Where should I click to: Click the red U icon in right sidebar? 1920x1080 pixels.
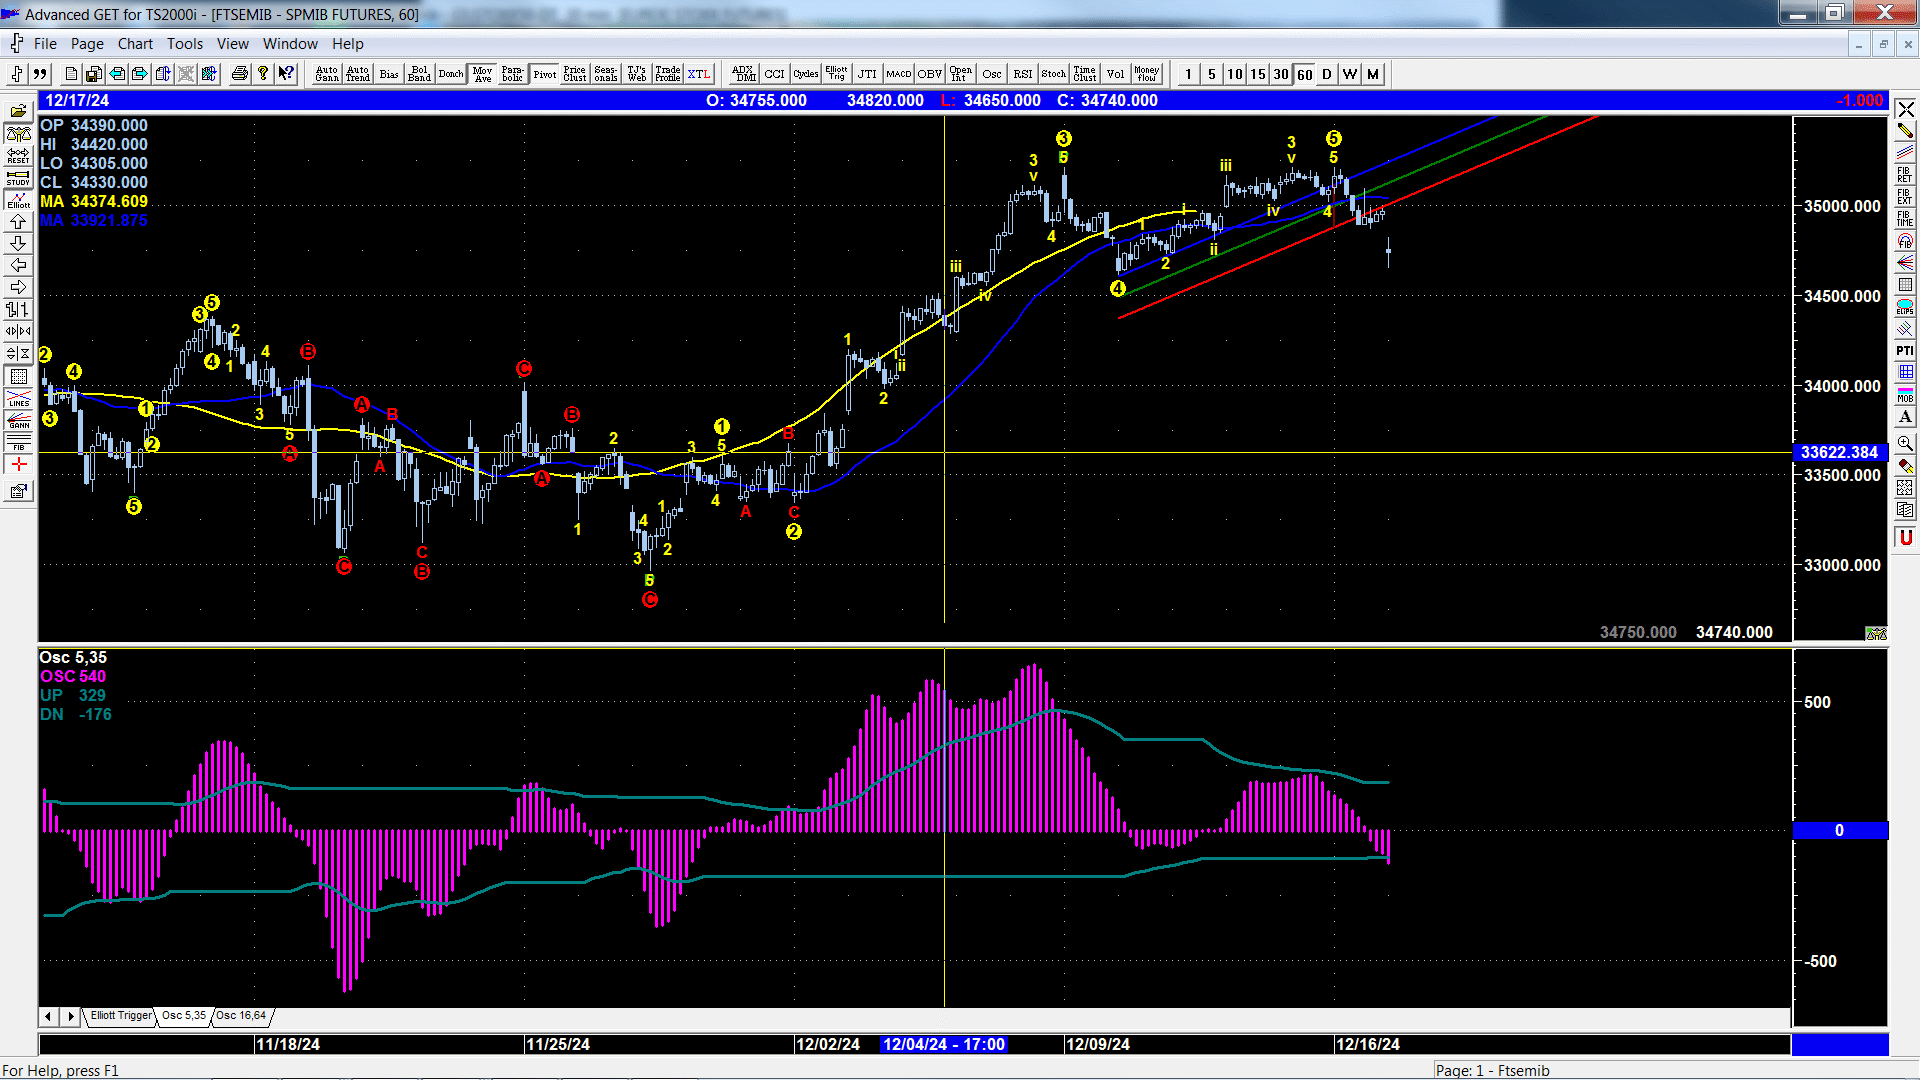point(1905,537)
